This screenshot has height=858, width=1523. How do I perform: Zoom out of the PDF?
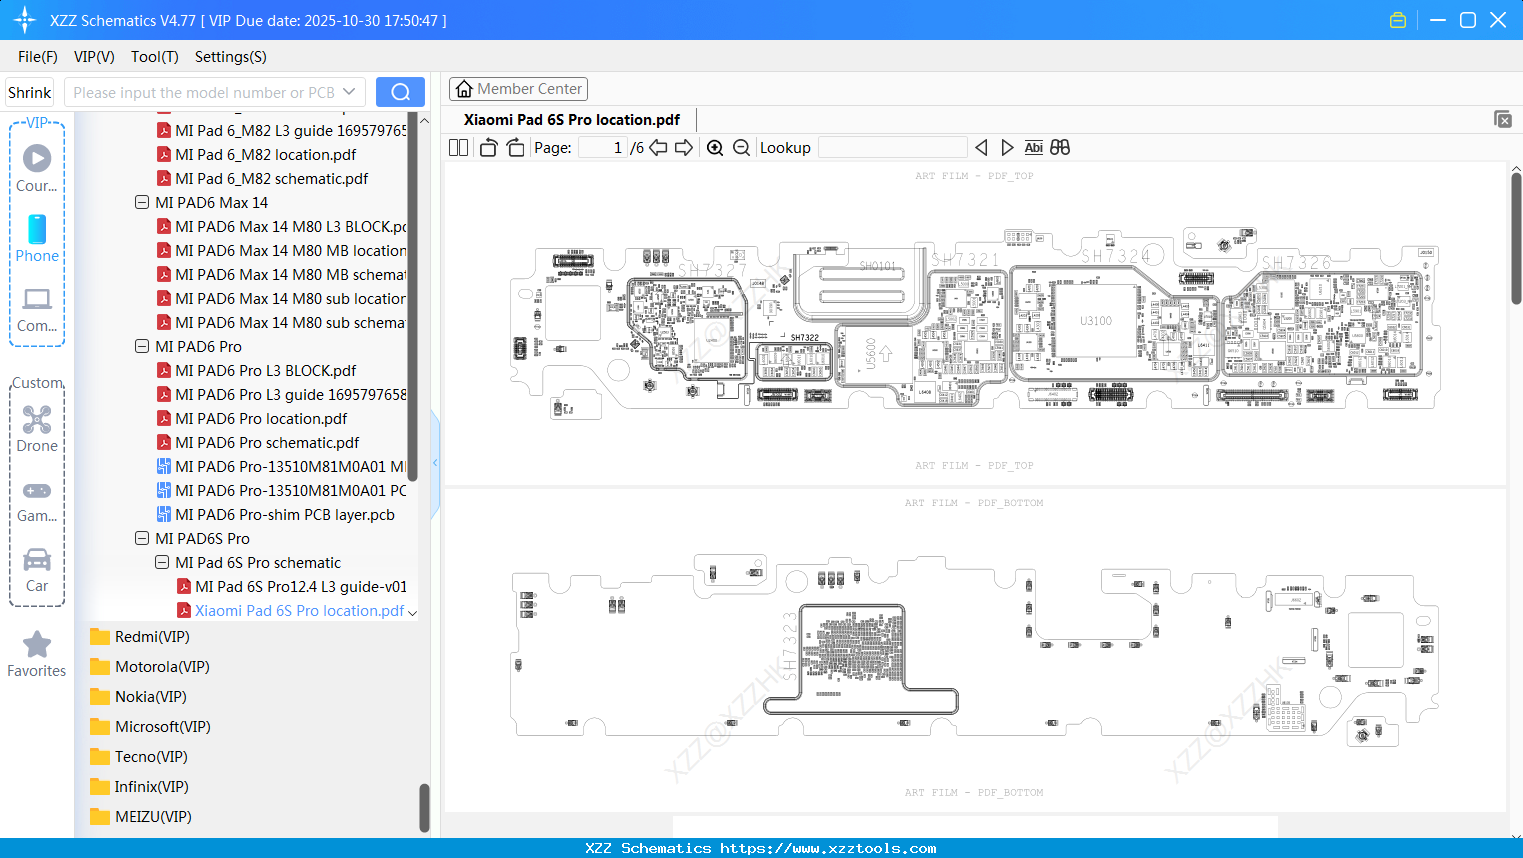[x=741, y=148]
